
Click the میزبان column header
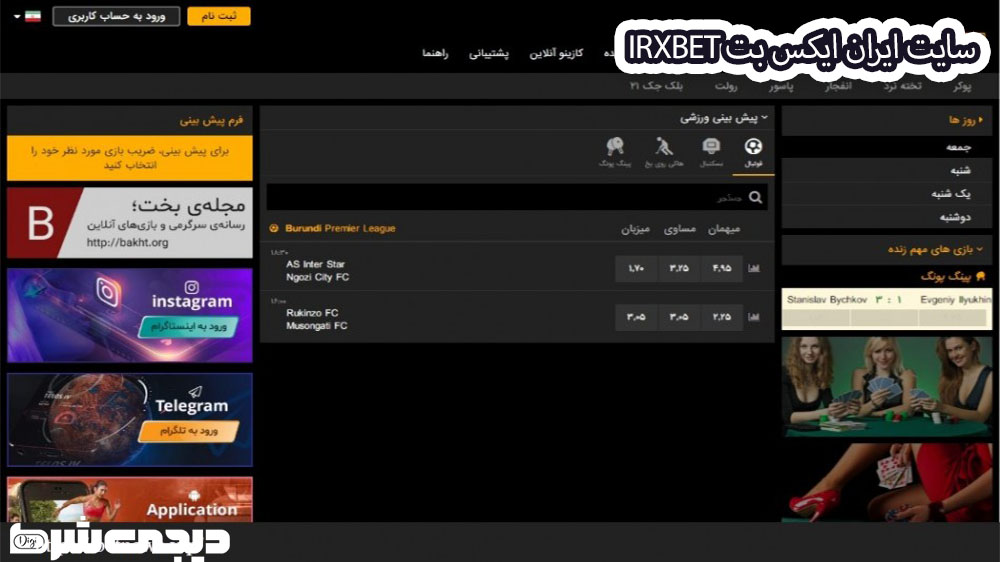(x=635, y=228)
